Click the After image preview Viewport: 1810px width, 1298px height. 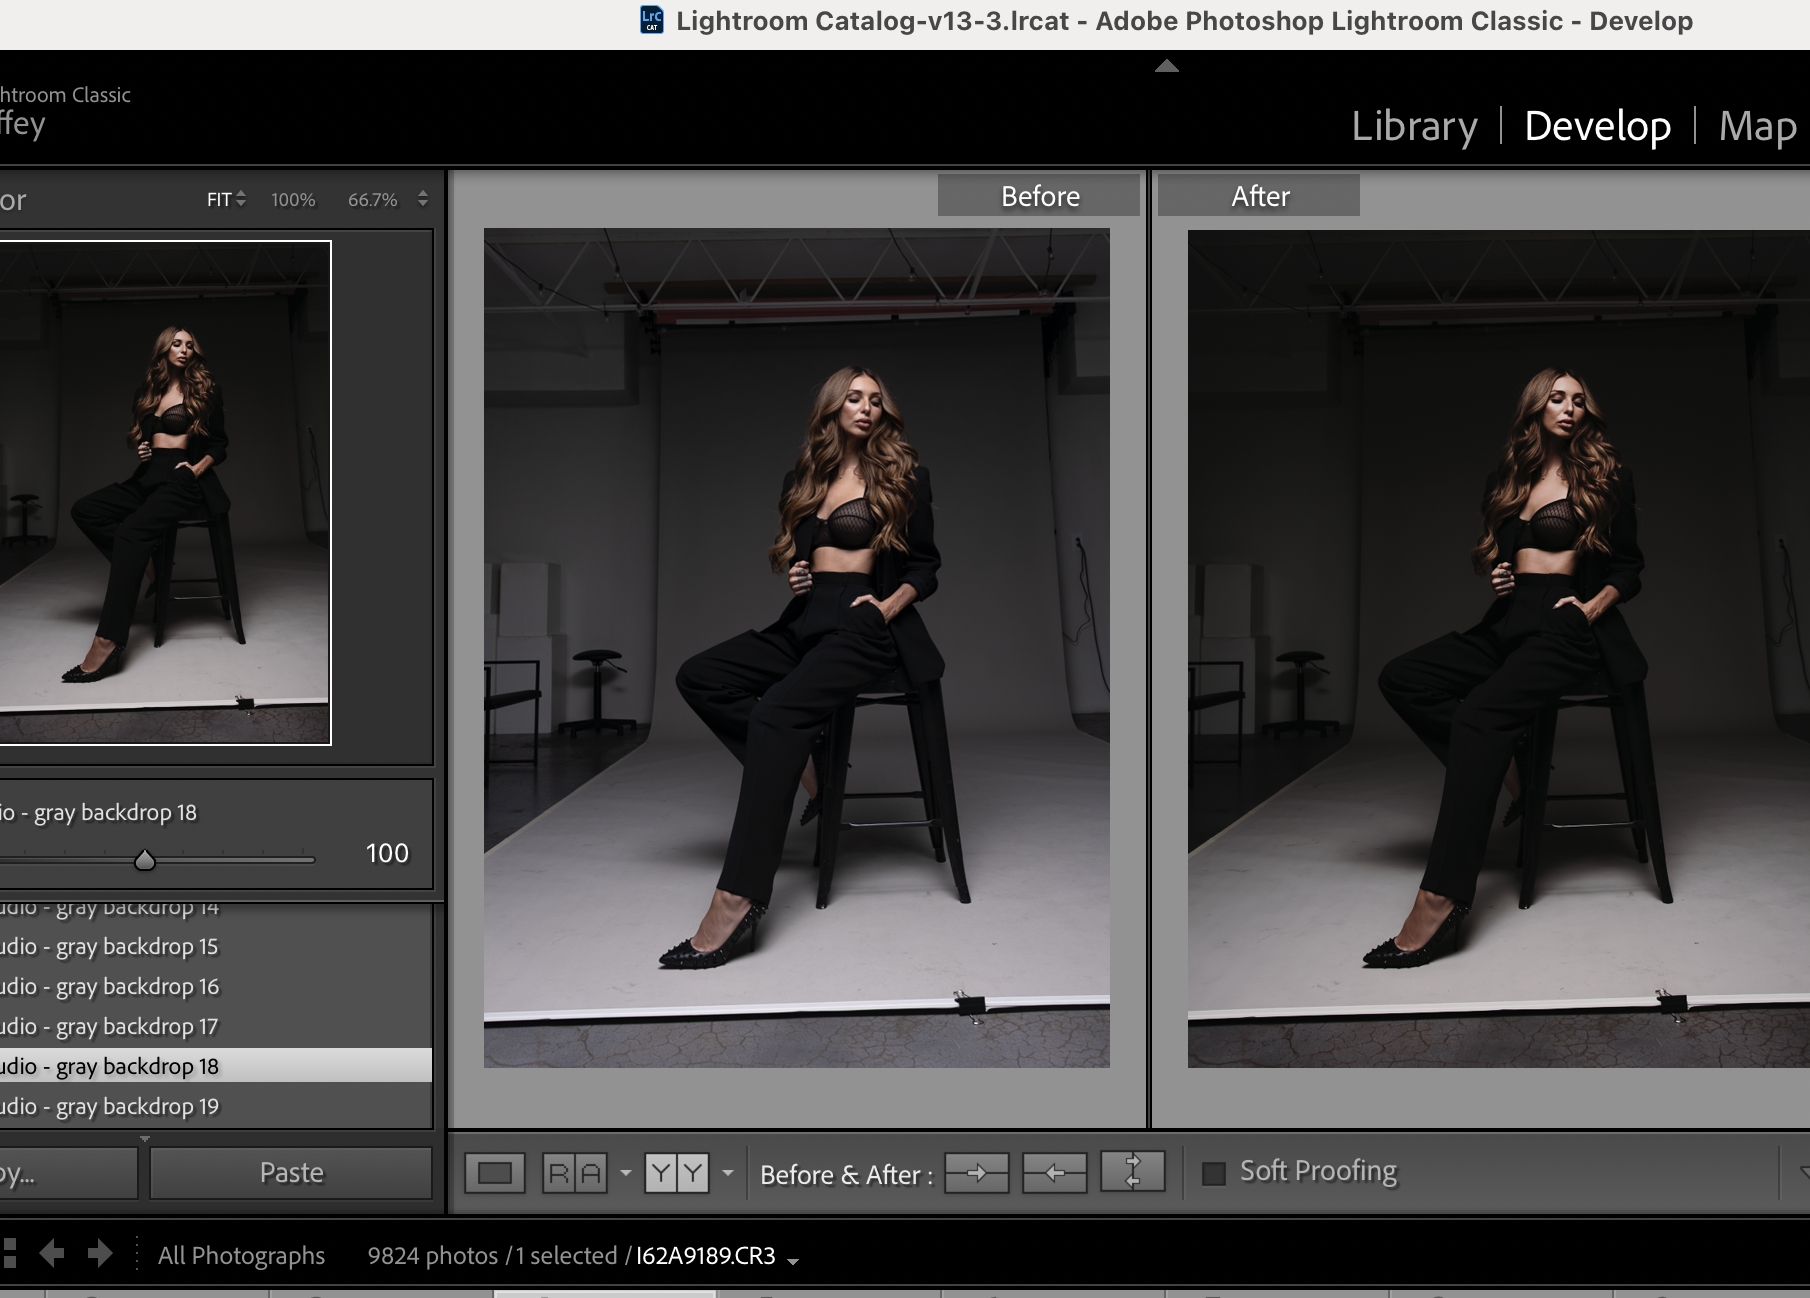[1498, 648]
